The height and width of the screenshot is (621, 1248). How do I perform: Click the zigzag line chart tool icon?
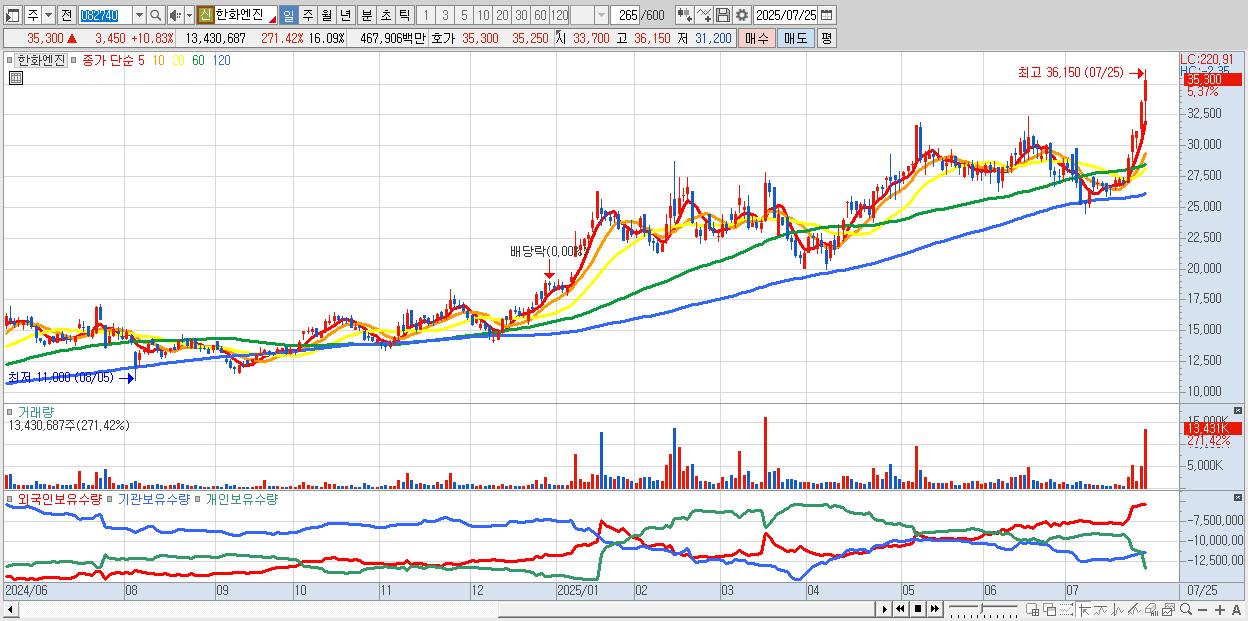(x=1118, y=609)
